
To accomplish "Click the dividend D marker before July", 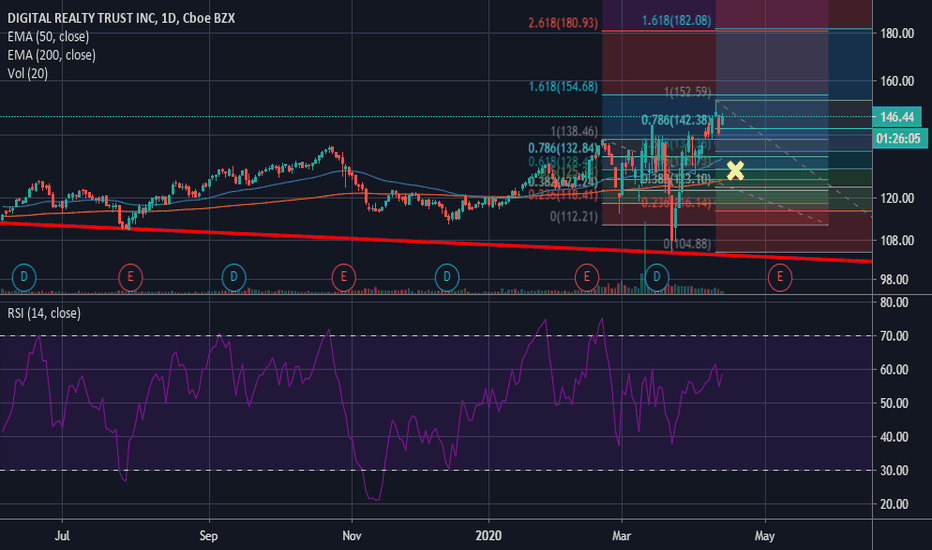I will tap(24, 277).
